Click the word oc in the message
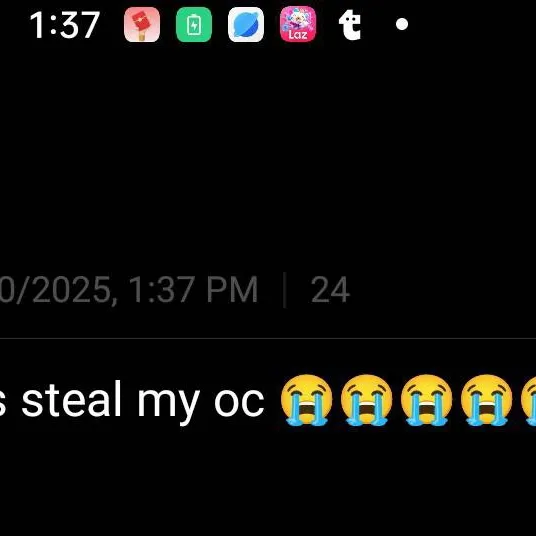 pyautogui.click(x=239, y=402)
